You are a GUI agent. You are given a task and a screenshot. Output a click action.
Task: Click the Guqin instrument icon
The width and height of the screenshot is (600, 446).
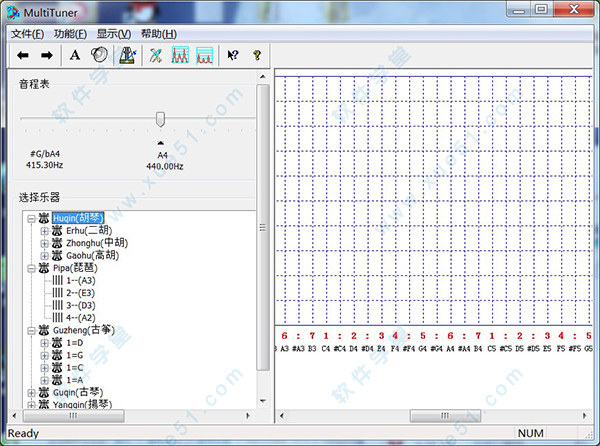click(x=44, y=392)
